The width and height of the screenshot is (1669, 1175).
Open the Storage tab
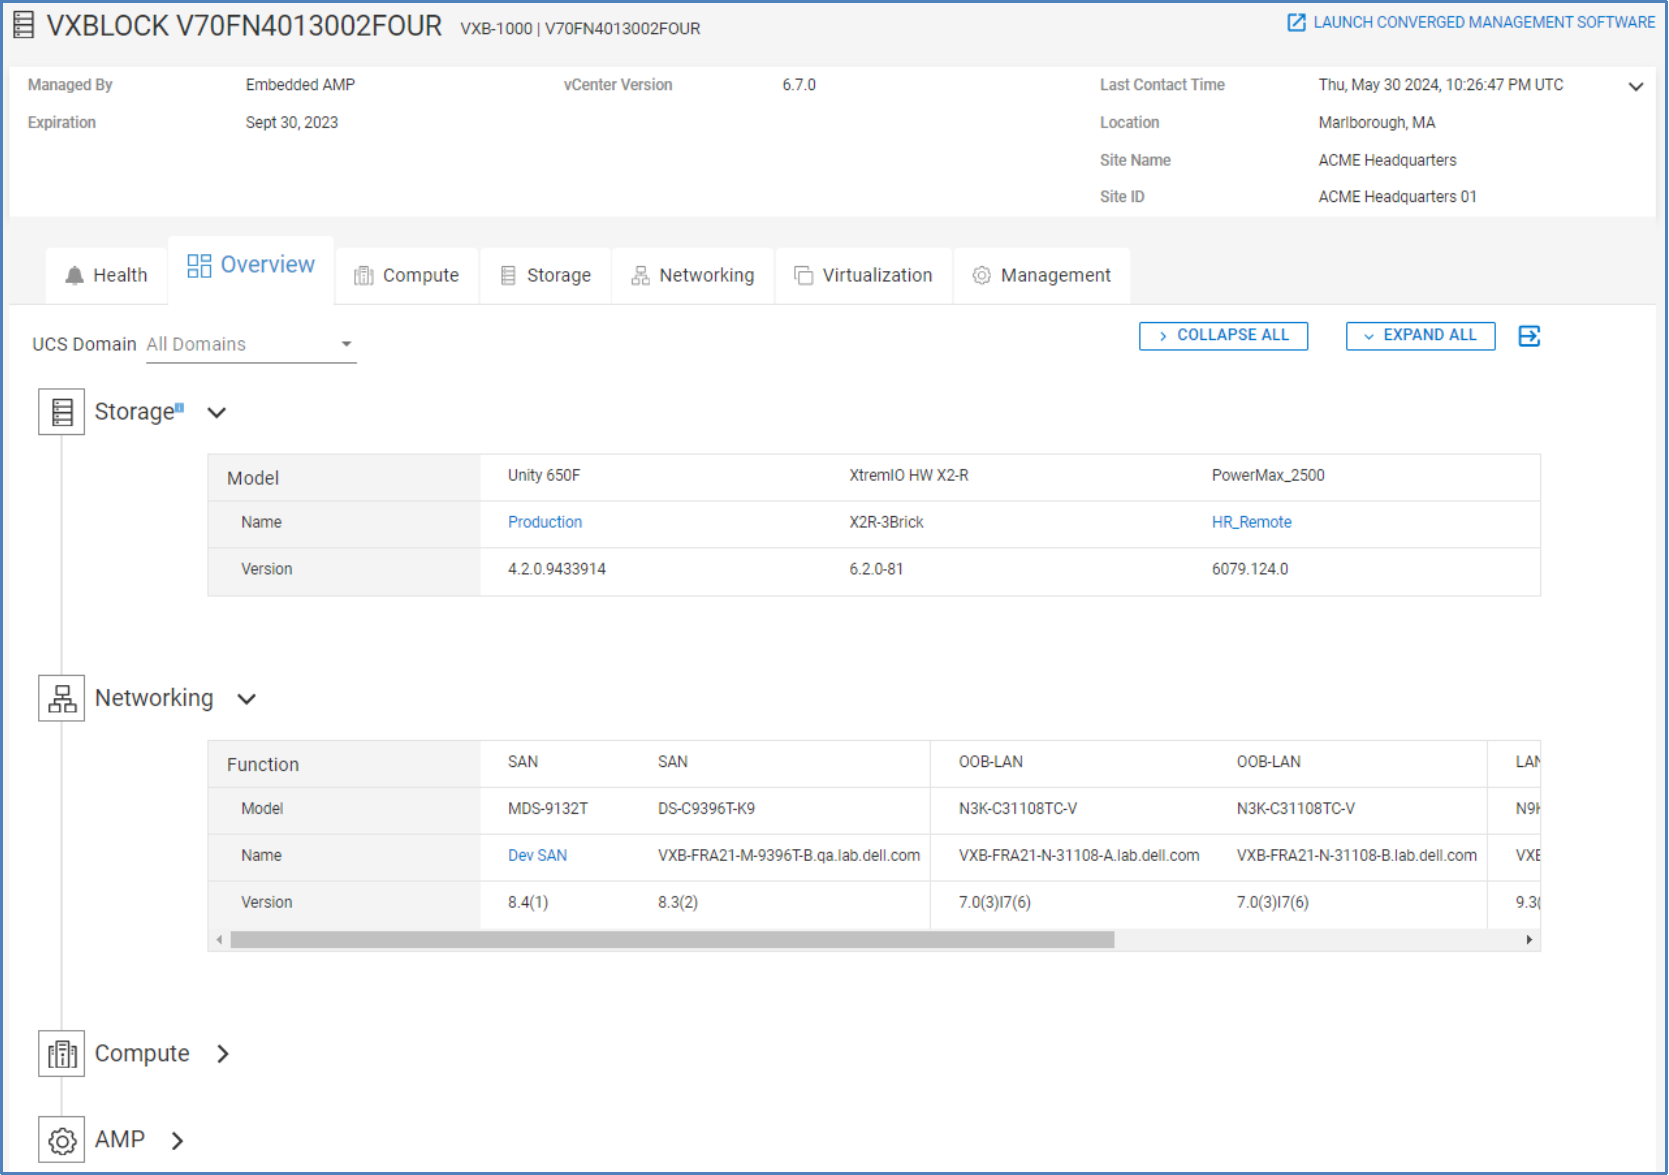pyautogui.click(x=546, y=275)
